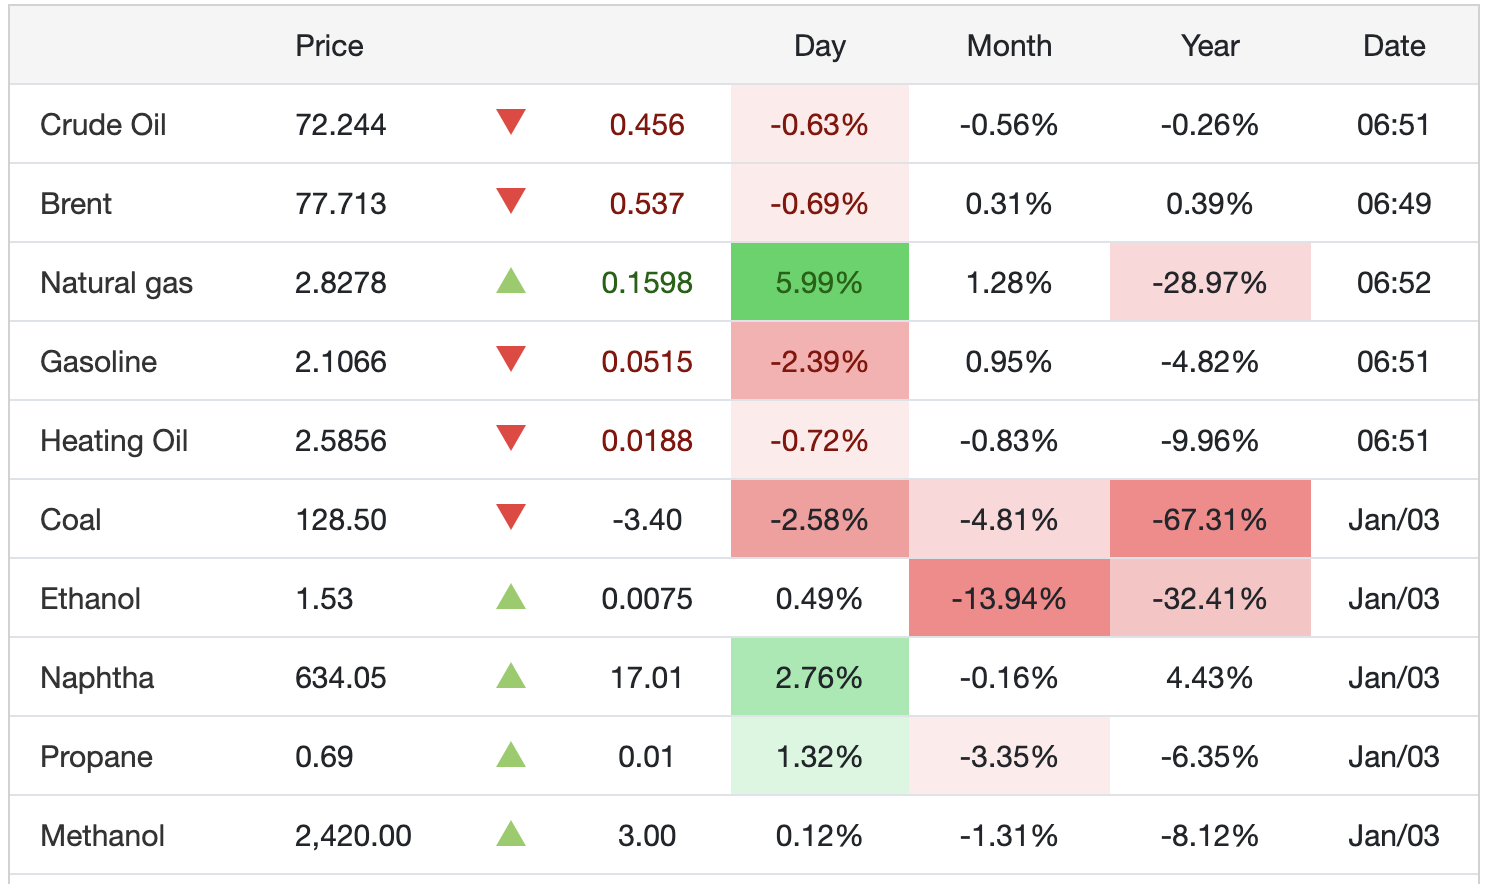Sort table by Date column header
Screen dimensions: 1488x884
(1394, 46)
